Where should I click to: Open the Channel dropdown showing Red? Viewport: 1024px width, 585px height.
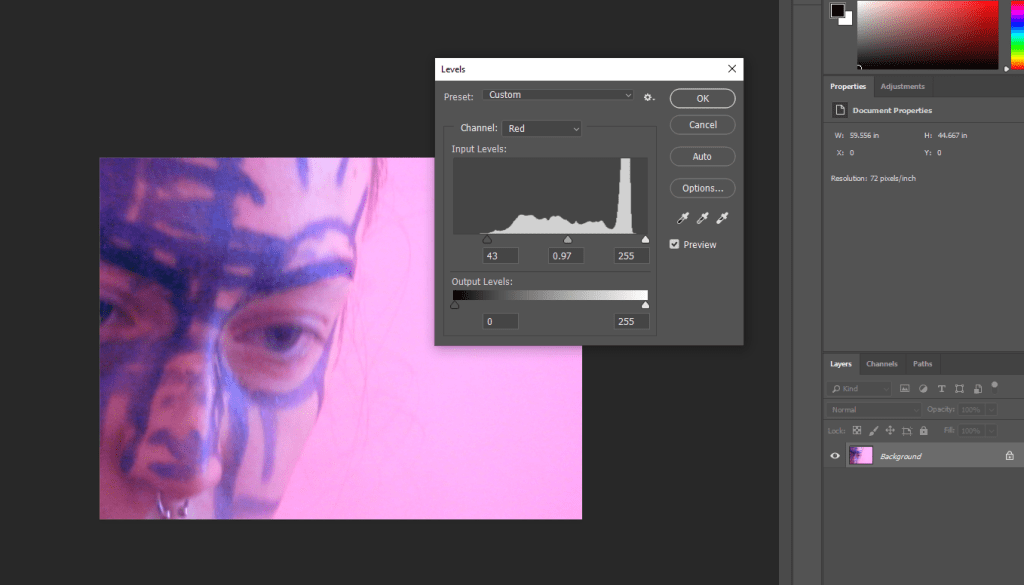coord(542,128)
